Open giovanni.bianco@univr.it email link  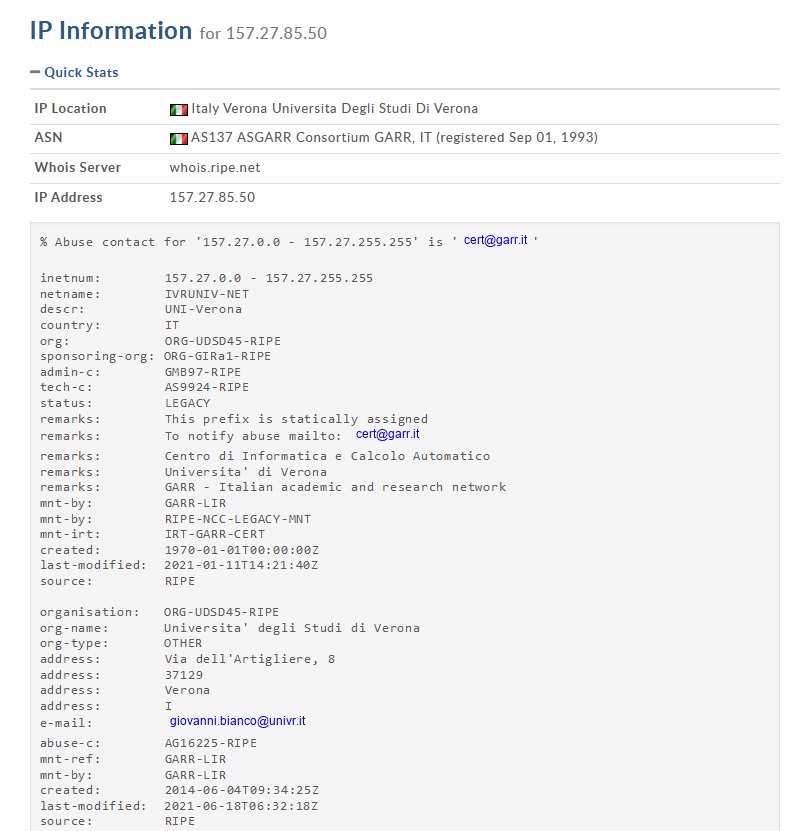pos(237,721)
